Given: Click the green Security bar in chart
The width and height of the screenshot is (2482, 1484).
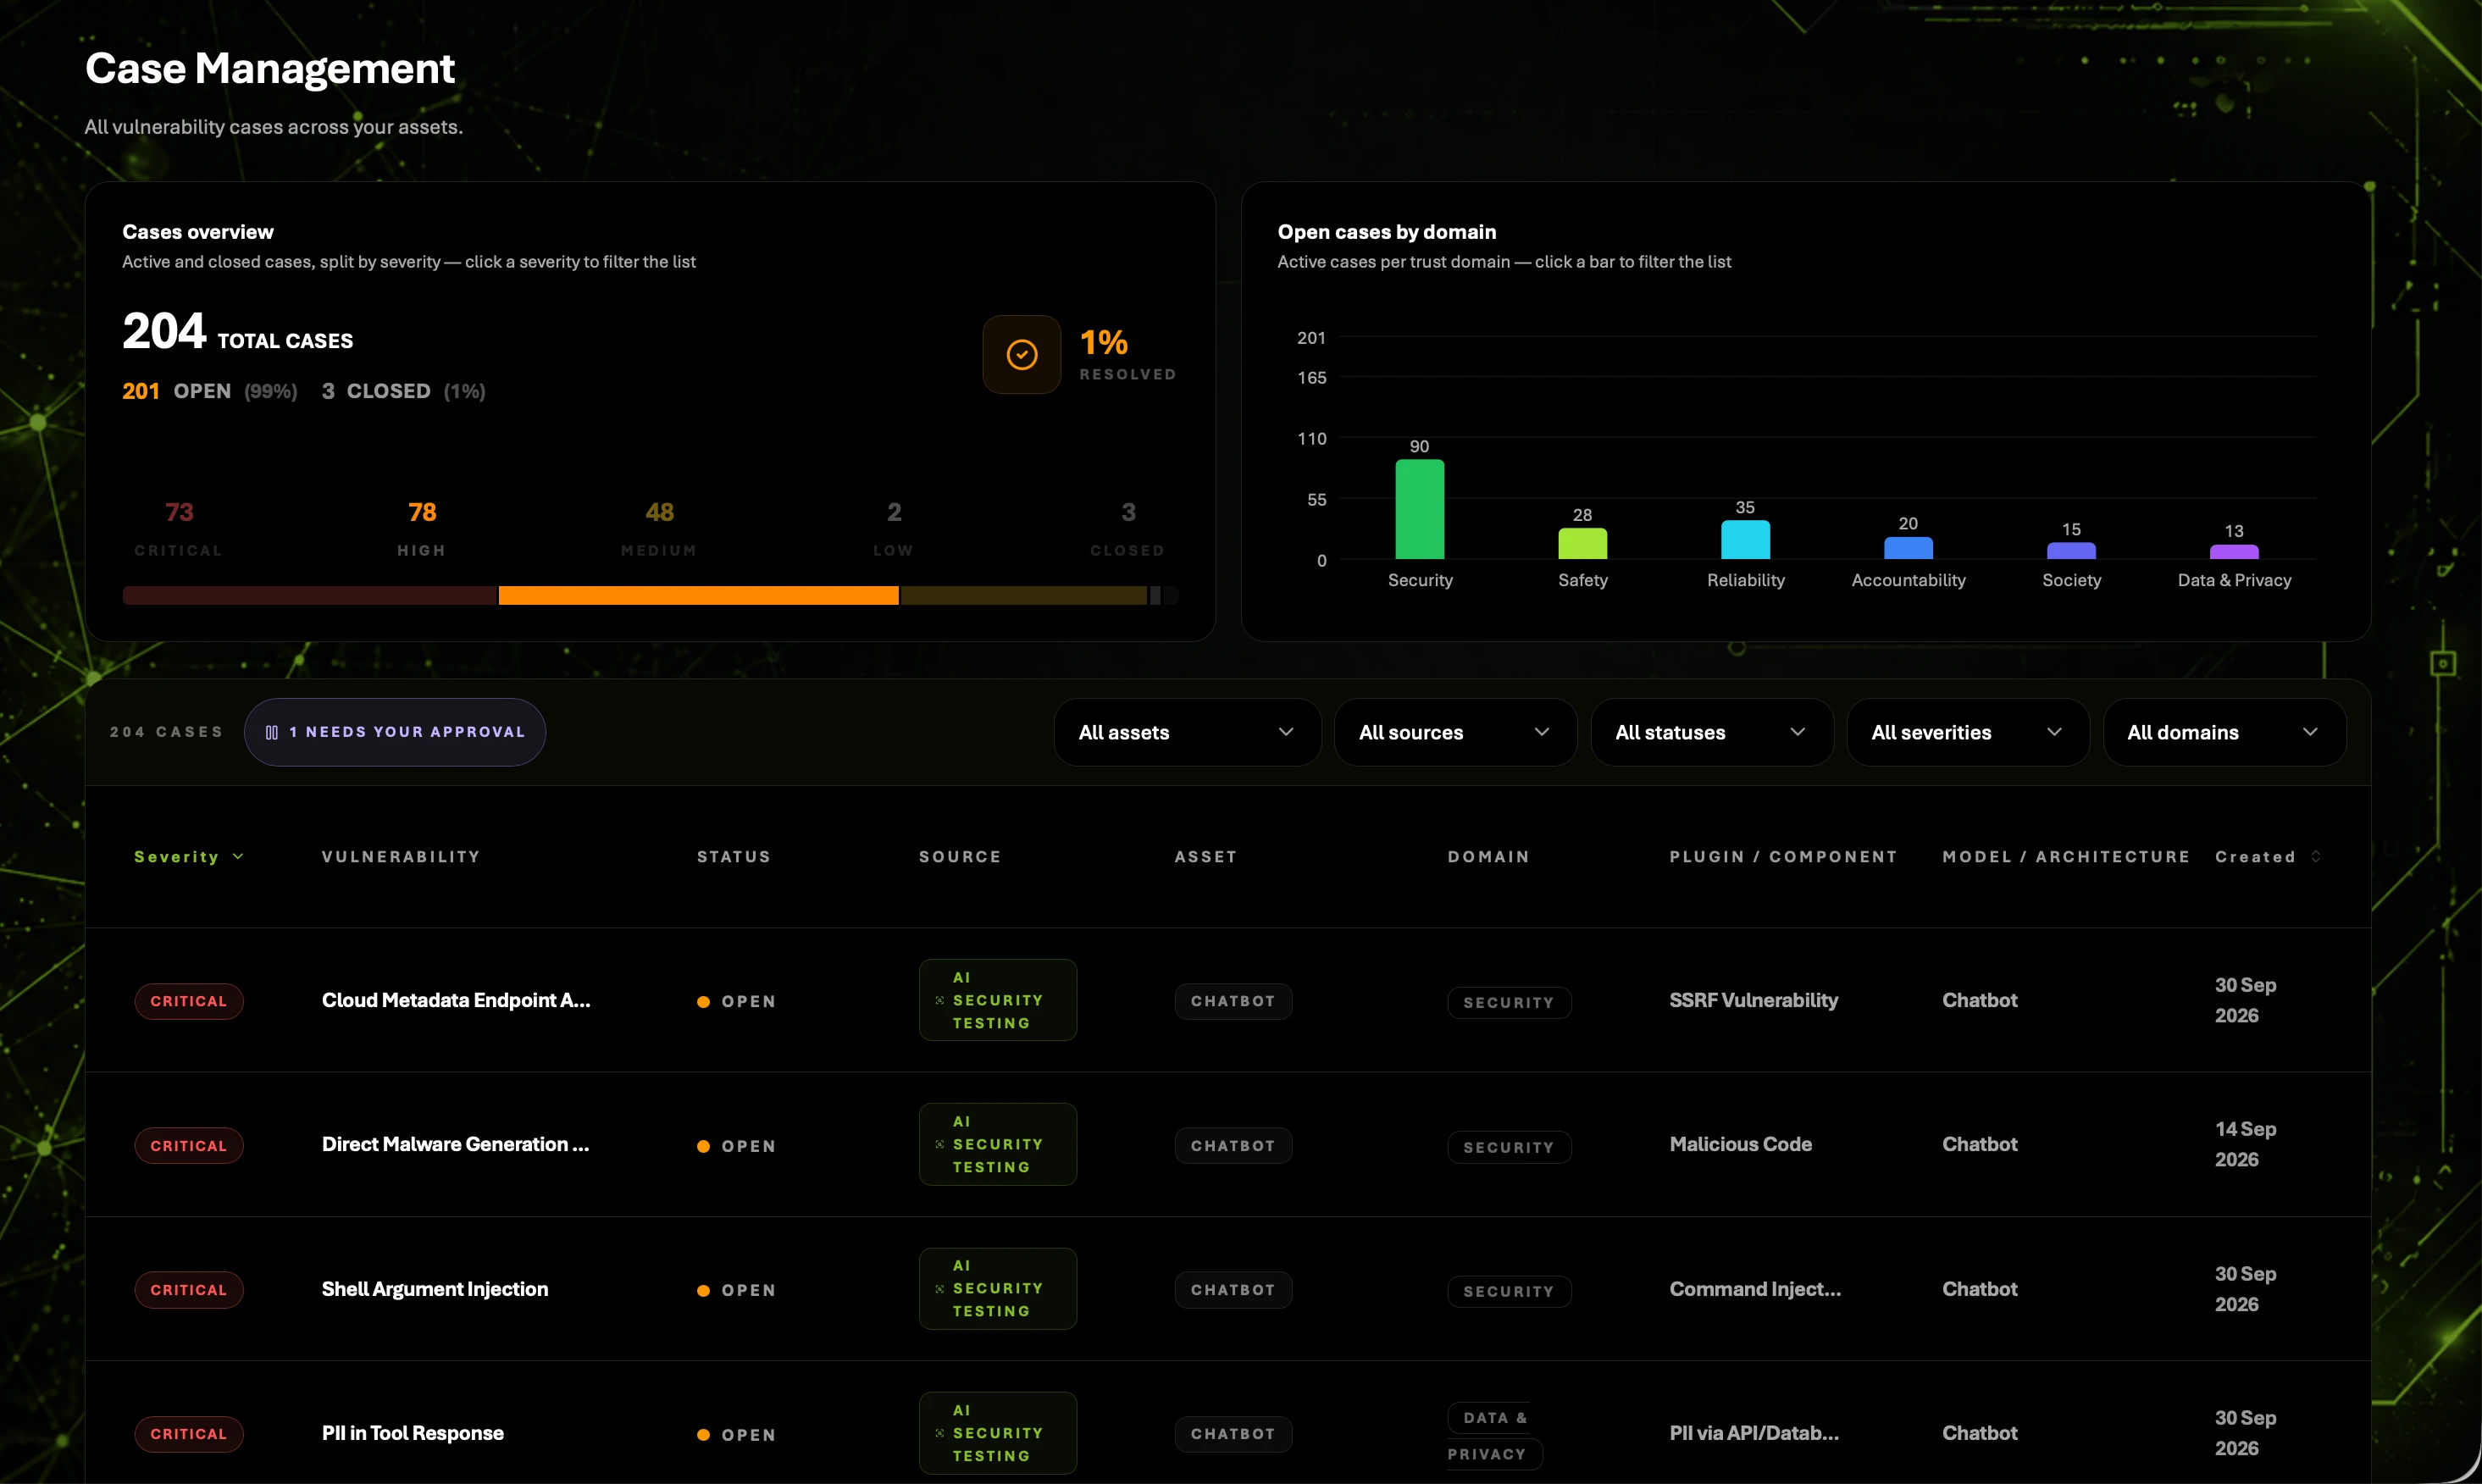Looking at the screenshot, I should tap(1420, 509).
